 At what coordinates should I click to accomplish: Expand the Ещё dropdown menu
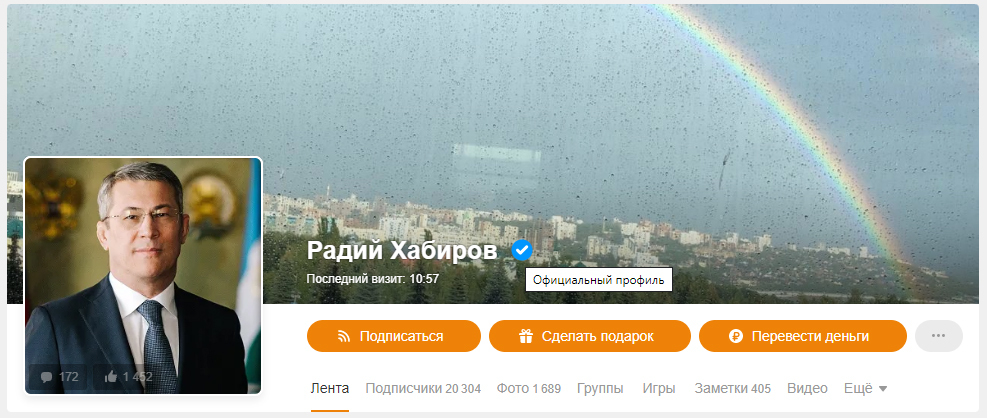tap(866, 389)
